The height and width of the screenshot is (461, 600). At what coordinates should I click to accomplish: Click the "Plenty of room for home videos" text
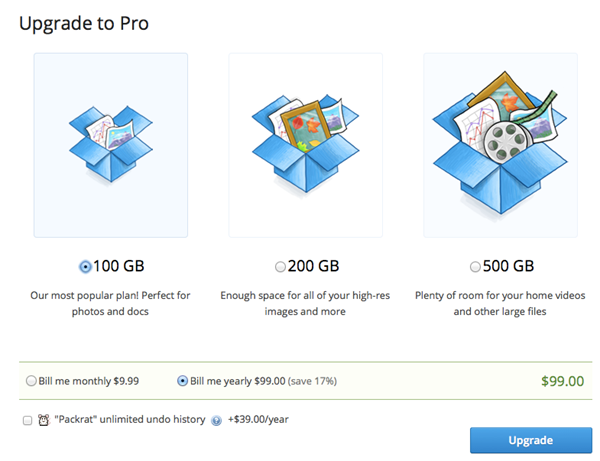pos(499,303)
